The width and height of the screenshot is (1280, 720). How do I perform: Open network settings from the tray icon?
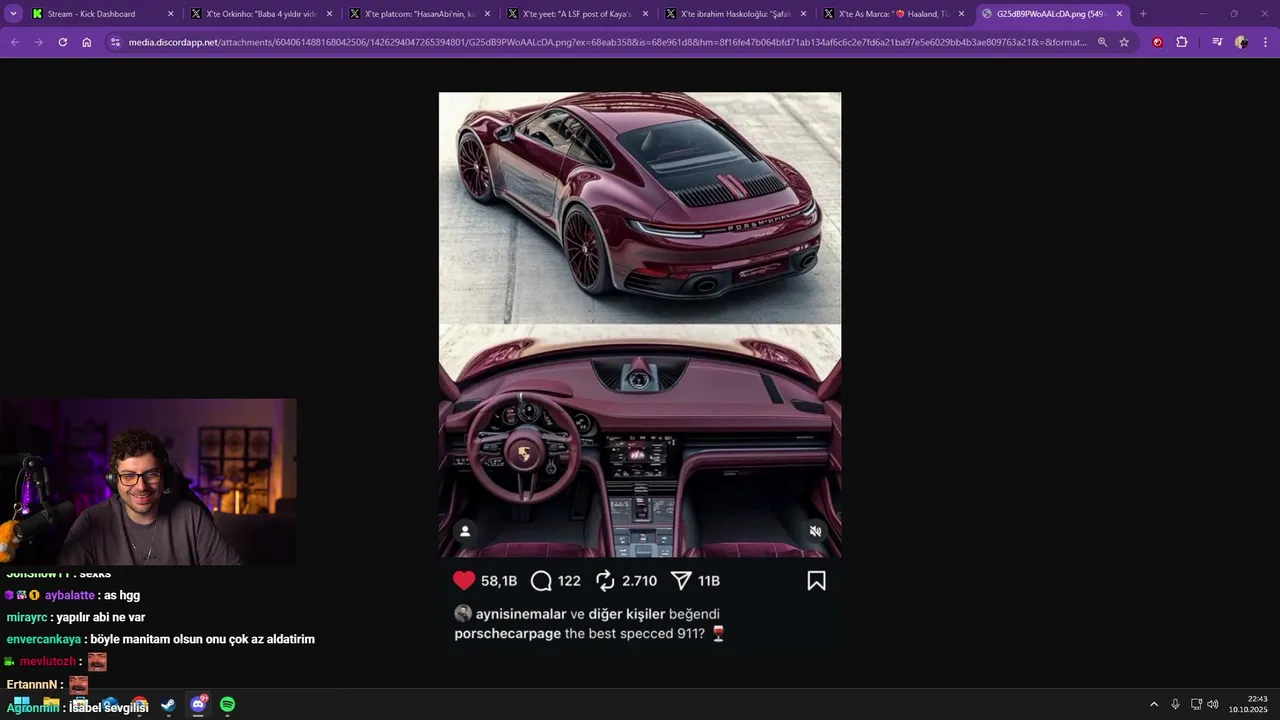tap(1196, 704)
